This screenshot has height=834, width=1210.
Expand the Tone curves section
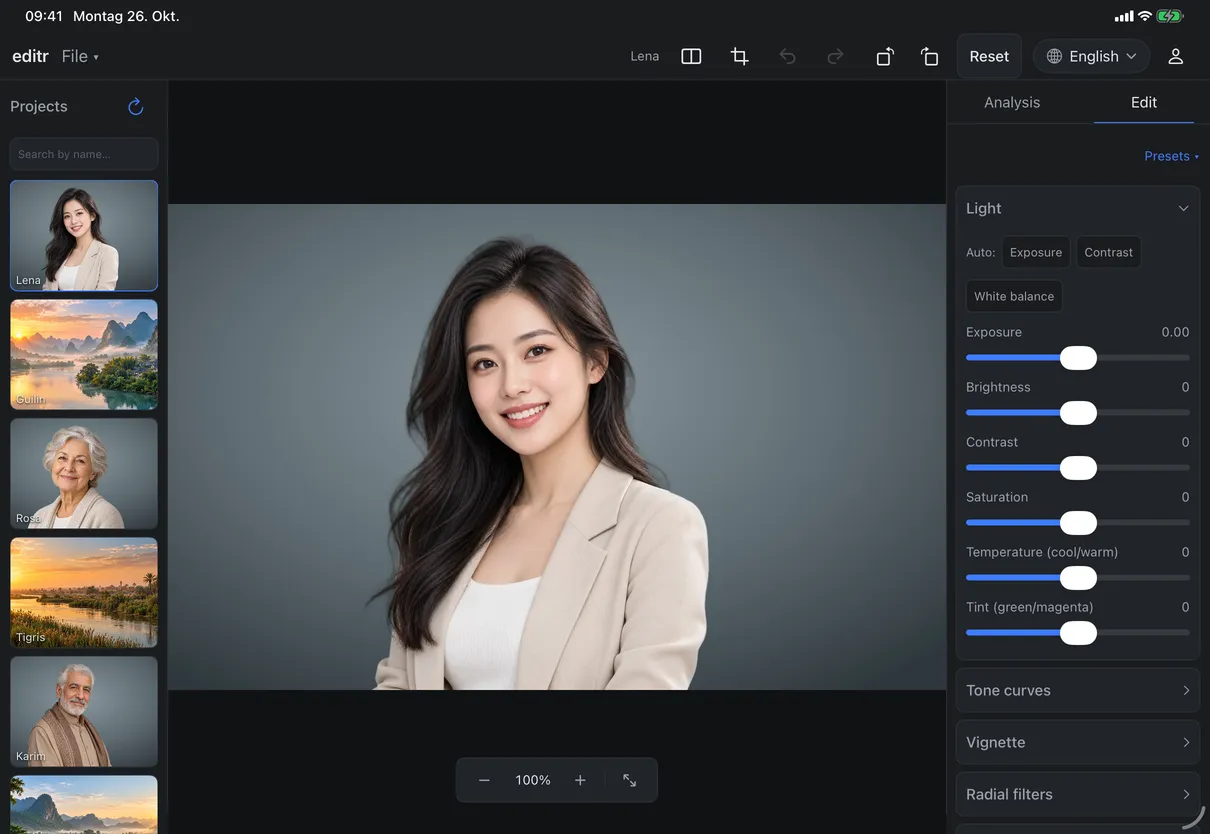point(1078,690)
